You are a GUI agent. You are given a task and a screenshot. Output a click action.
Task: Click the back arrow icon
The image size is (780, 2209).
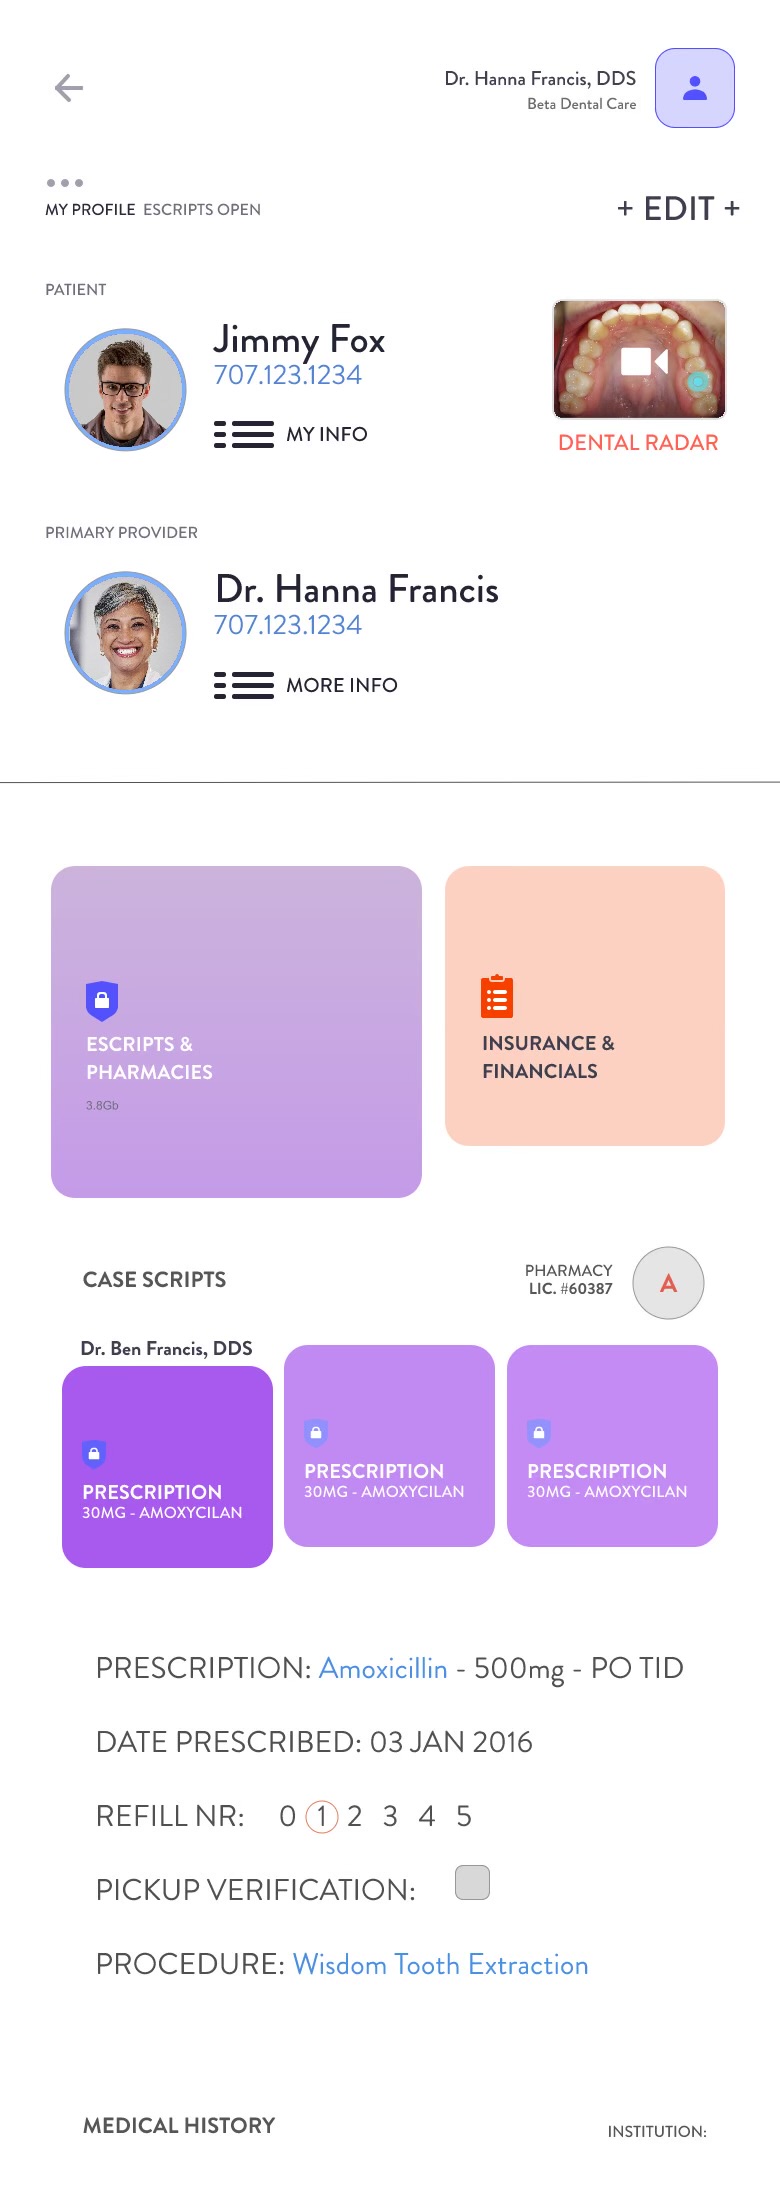[x=69, y=88]
